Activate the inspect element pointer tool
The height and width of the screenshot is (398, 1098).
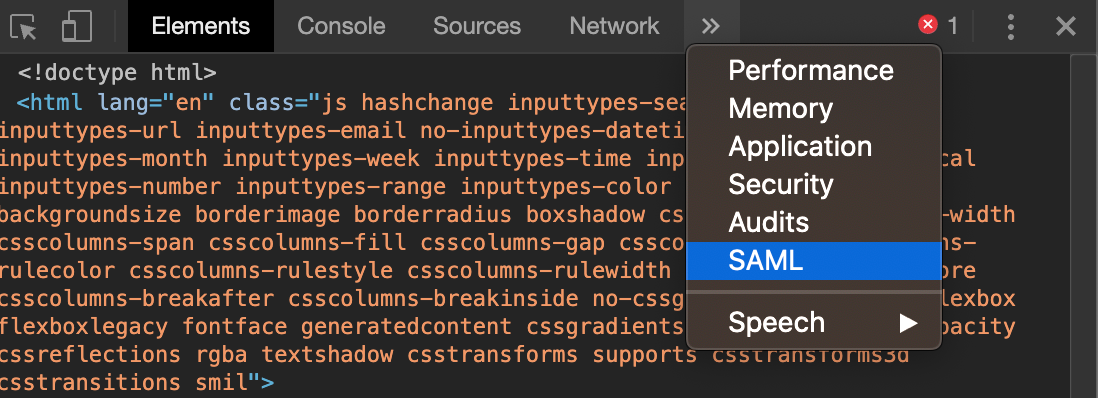tap(23, 27)
